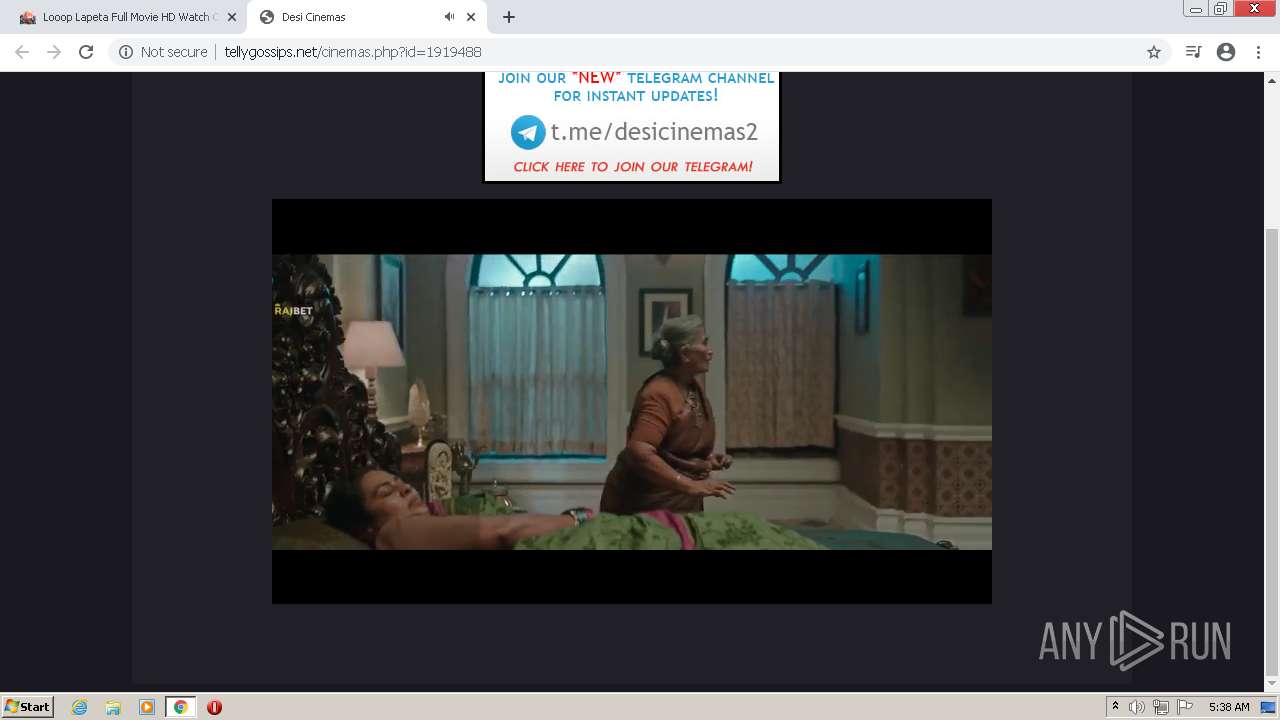Restore down the Chrome window
This screenshot has width=1280, height=720.
click(x=1221, y=9)
